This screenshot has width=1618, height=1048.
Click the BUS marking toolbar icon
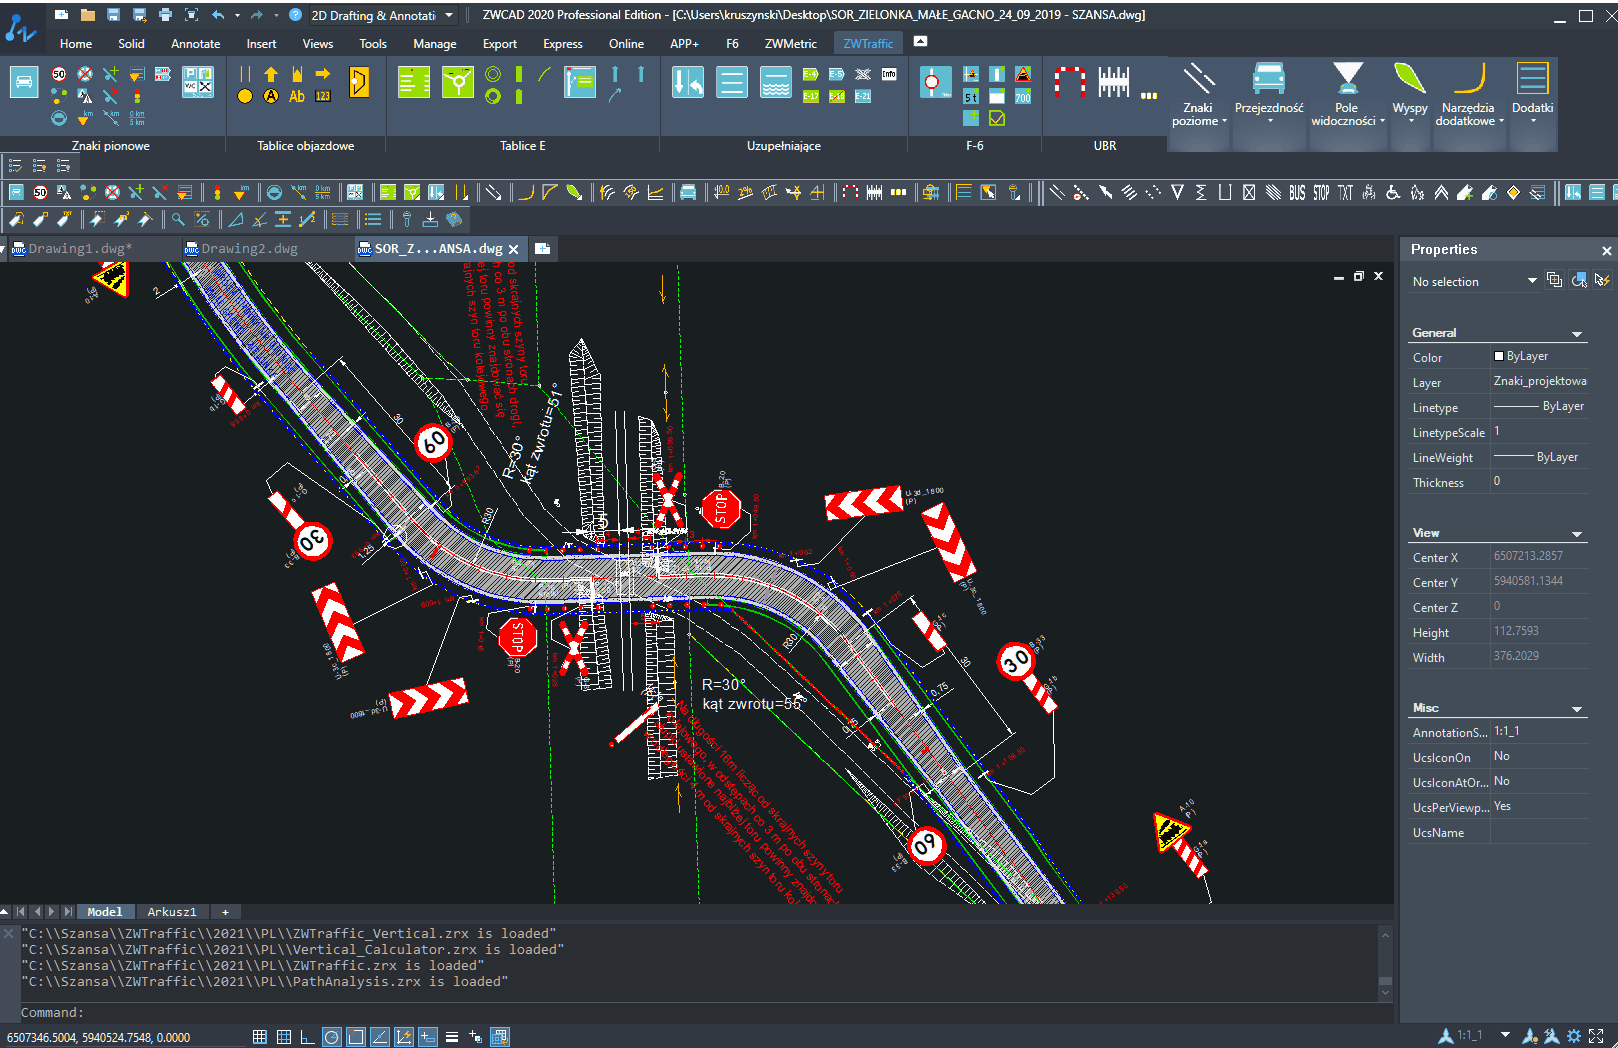[x=1297, y=192]
